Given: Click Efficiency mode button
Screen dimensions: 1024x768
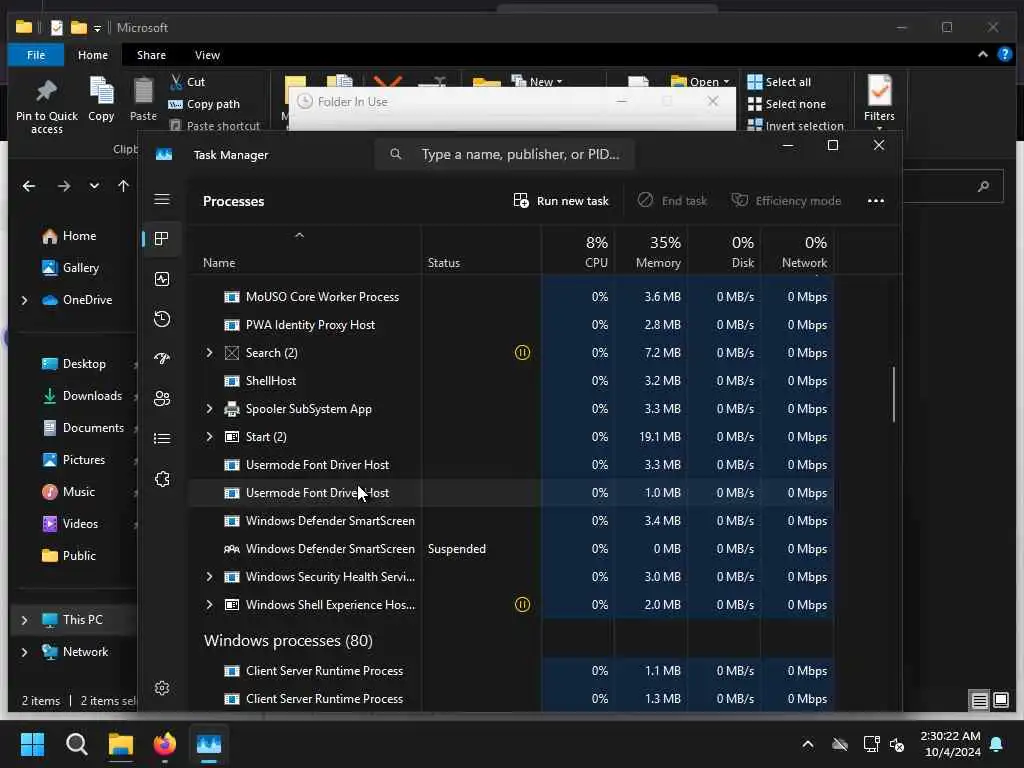Looking at the screenshot, I should (786, 200).
